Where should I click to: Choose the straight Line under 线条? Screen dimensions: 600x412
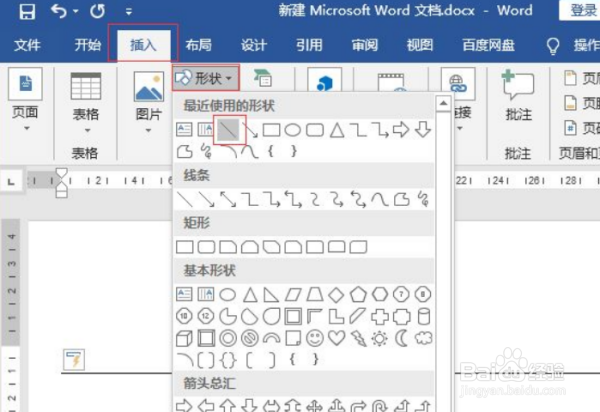coord(185,199)
